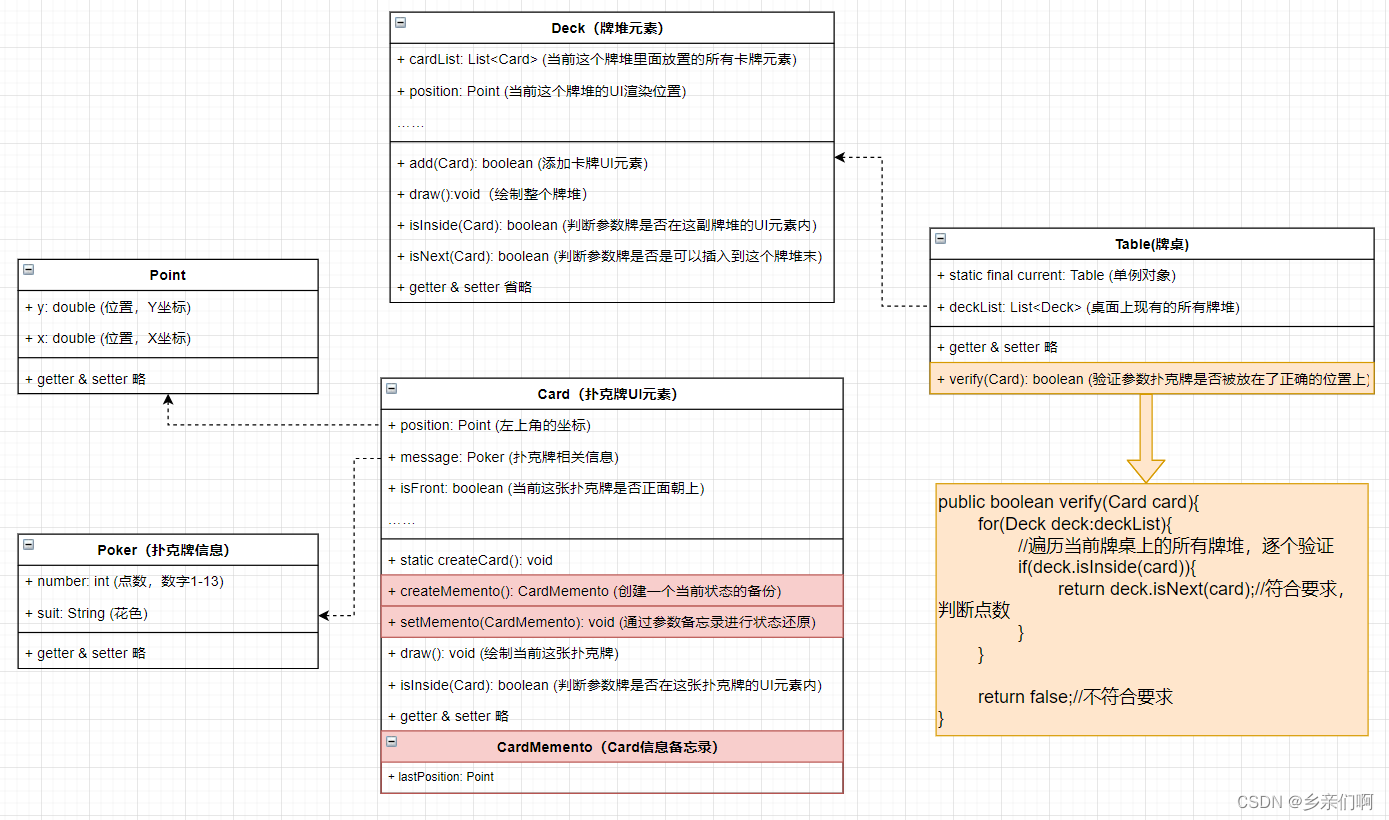Select Deck's isInside(Card): boolean row
The image size is (1389, 820).
point(612,225)
